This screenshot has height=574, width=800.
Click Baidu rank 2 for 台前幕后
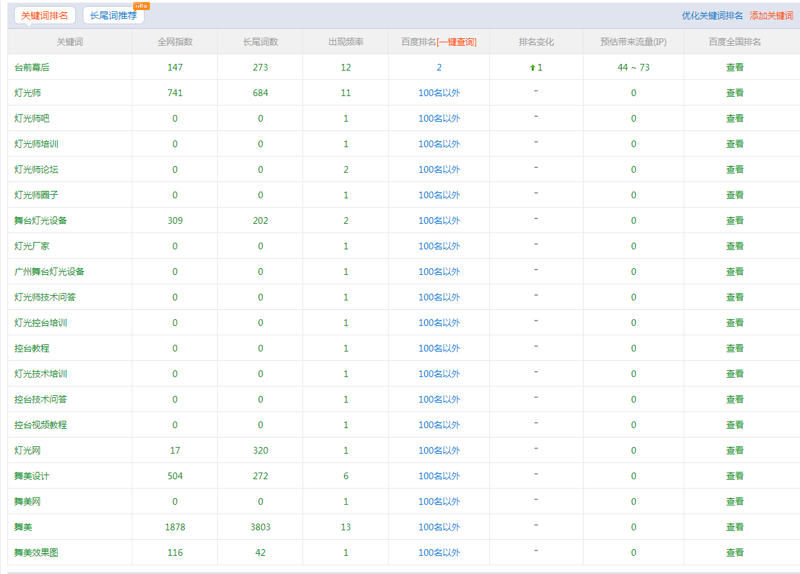(x=438, y=67)
